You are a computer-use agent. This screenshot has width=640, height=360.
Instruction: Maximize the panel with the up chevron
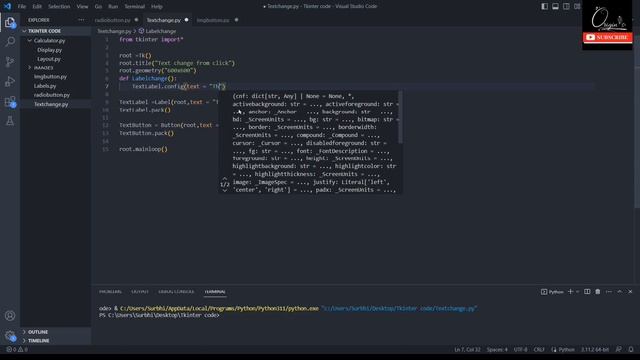tap(620, 291)
